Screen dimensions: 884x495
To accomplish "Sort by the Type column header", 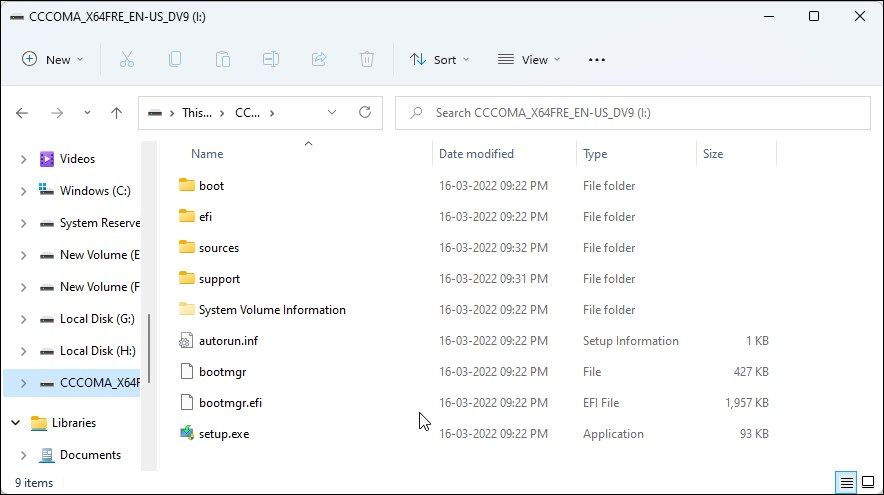I will pyautogui.click(x=595, y=154).
